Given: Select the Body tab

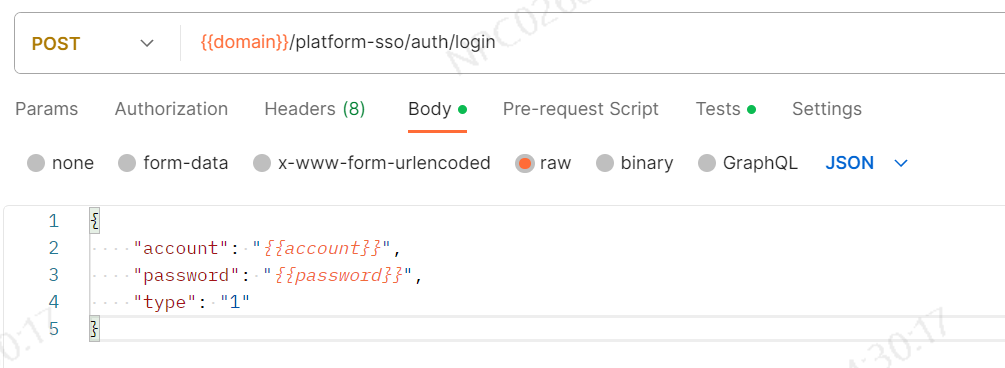Looking at the screenshot, I should [x=437, y=109].
